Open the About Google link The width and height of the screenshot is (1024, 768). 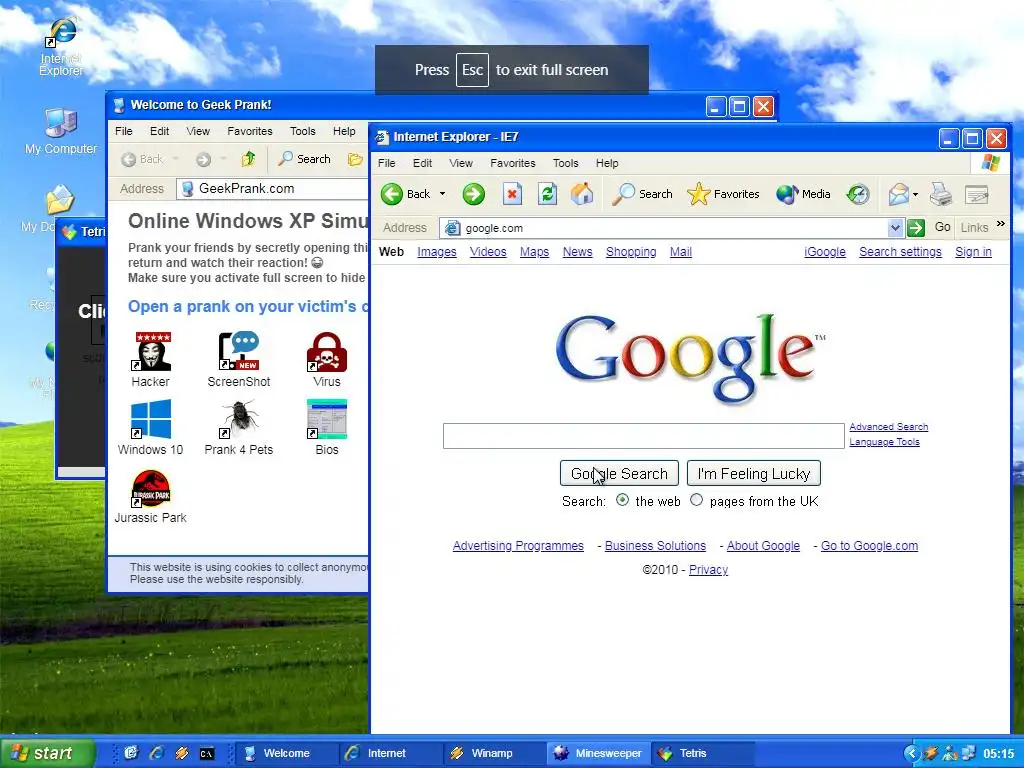pyautogui.click(x=763, y=545)
